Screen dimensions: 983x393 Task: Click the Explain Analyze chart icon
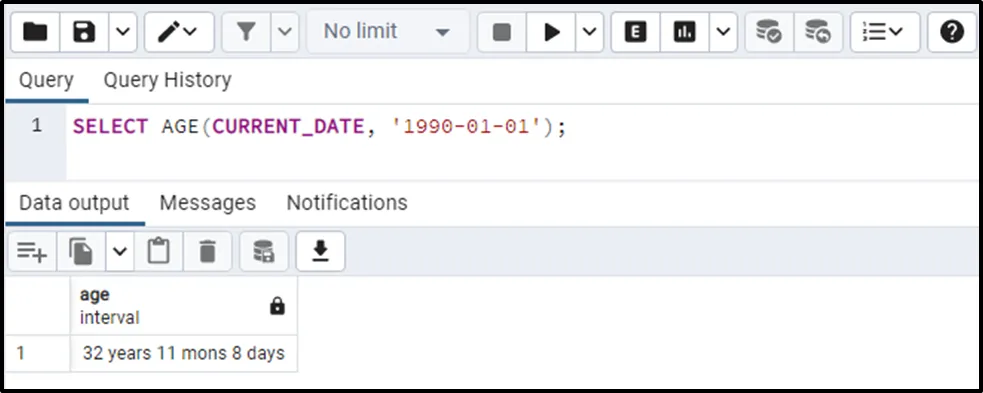click(x=685, y=31)
